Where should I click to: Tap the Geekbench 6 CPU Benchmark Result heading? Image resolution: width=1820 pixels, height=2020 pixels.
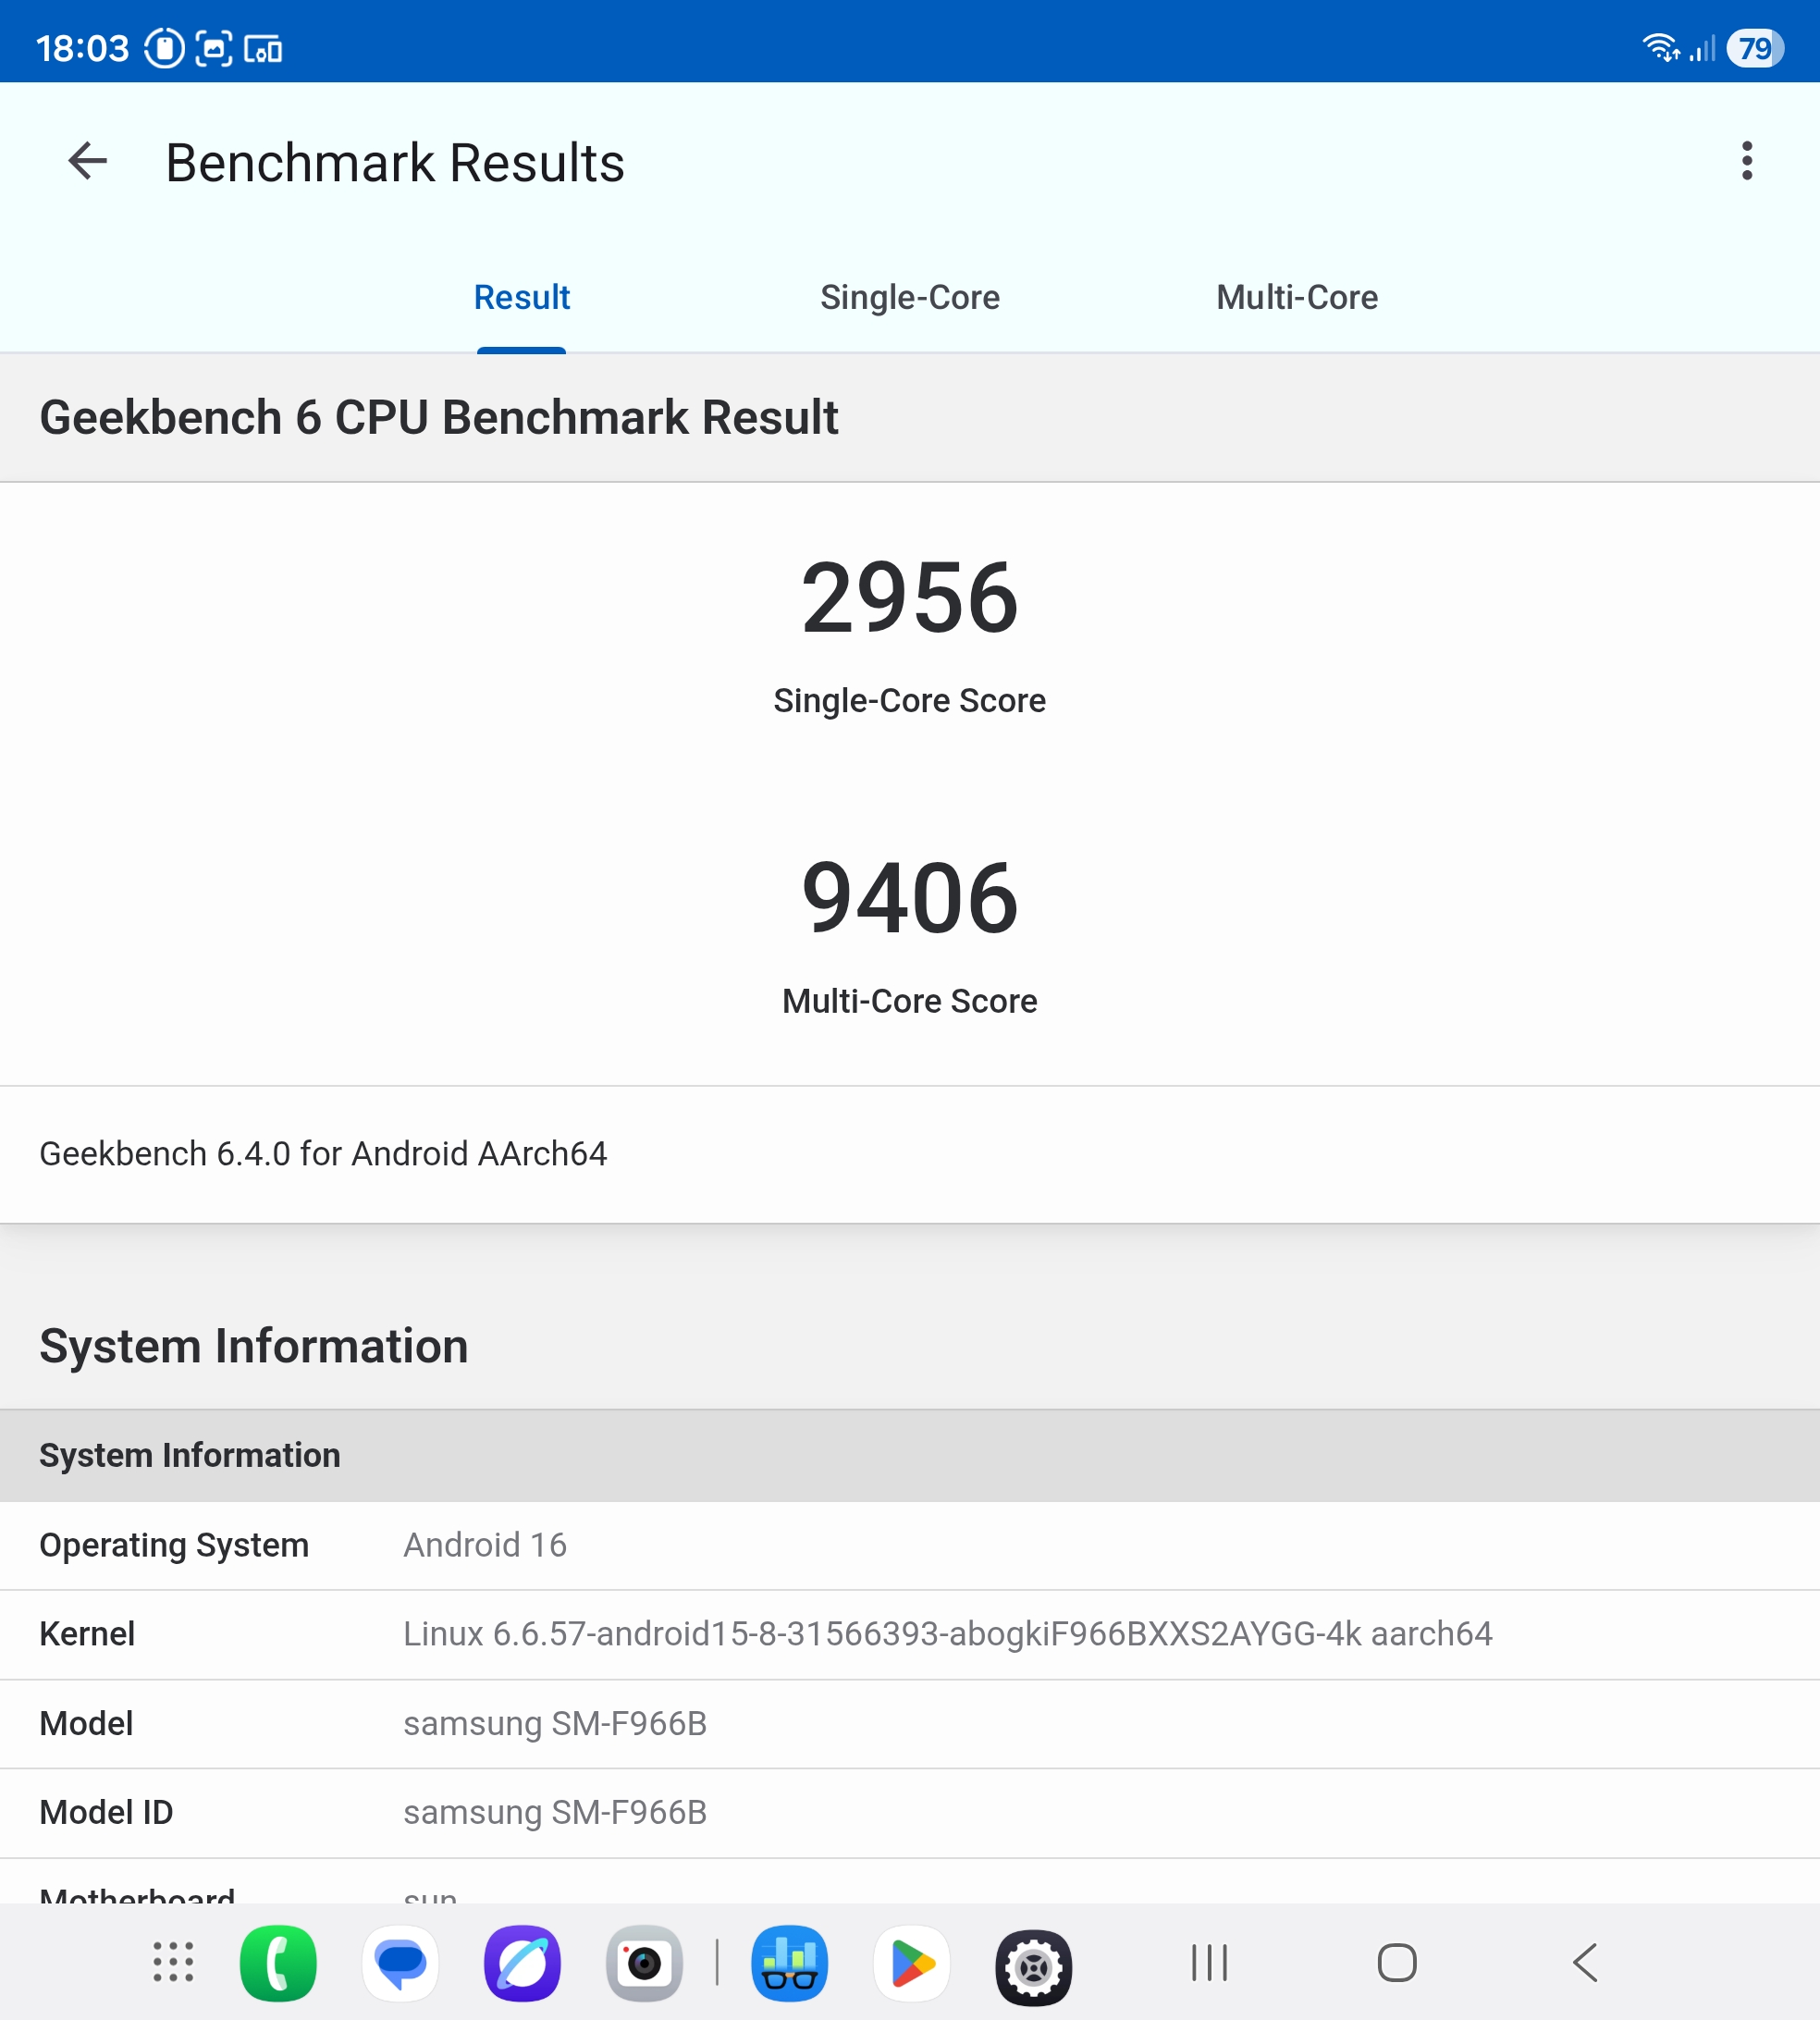[438, 417]
